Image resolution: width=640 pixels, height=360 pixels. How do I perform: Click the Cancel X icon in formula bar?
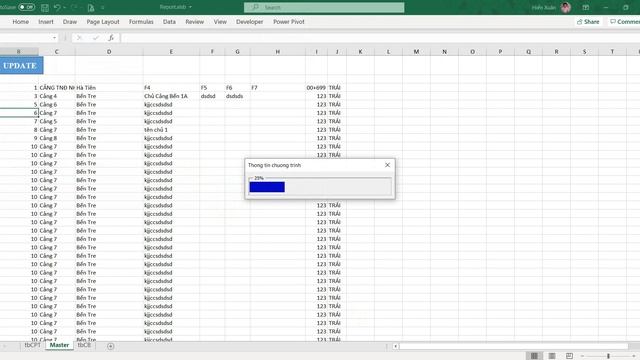pos(79,38)
